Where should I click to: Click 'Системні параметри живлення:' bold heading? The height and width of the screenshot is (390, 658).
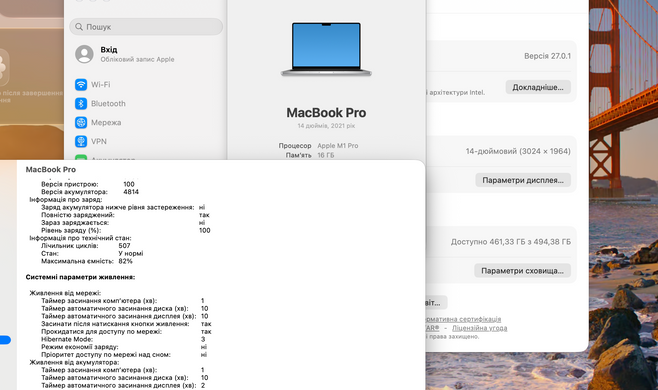point(80,277)
